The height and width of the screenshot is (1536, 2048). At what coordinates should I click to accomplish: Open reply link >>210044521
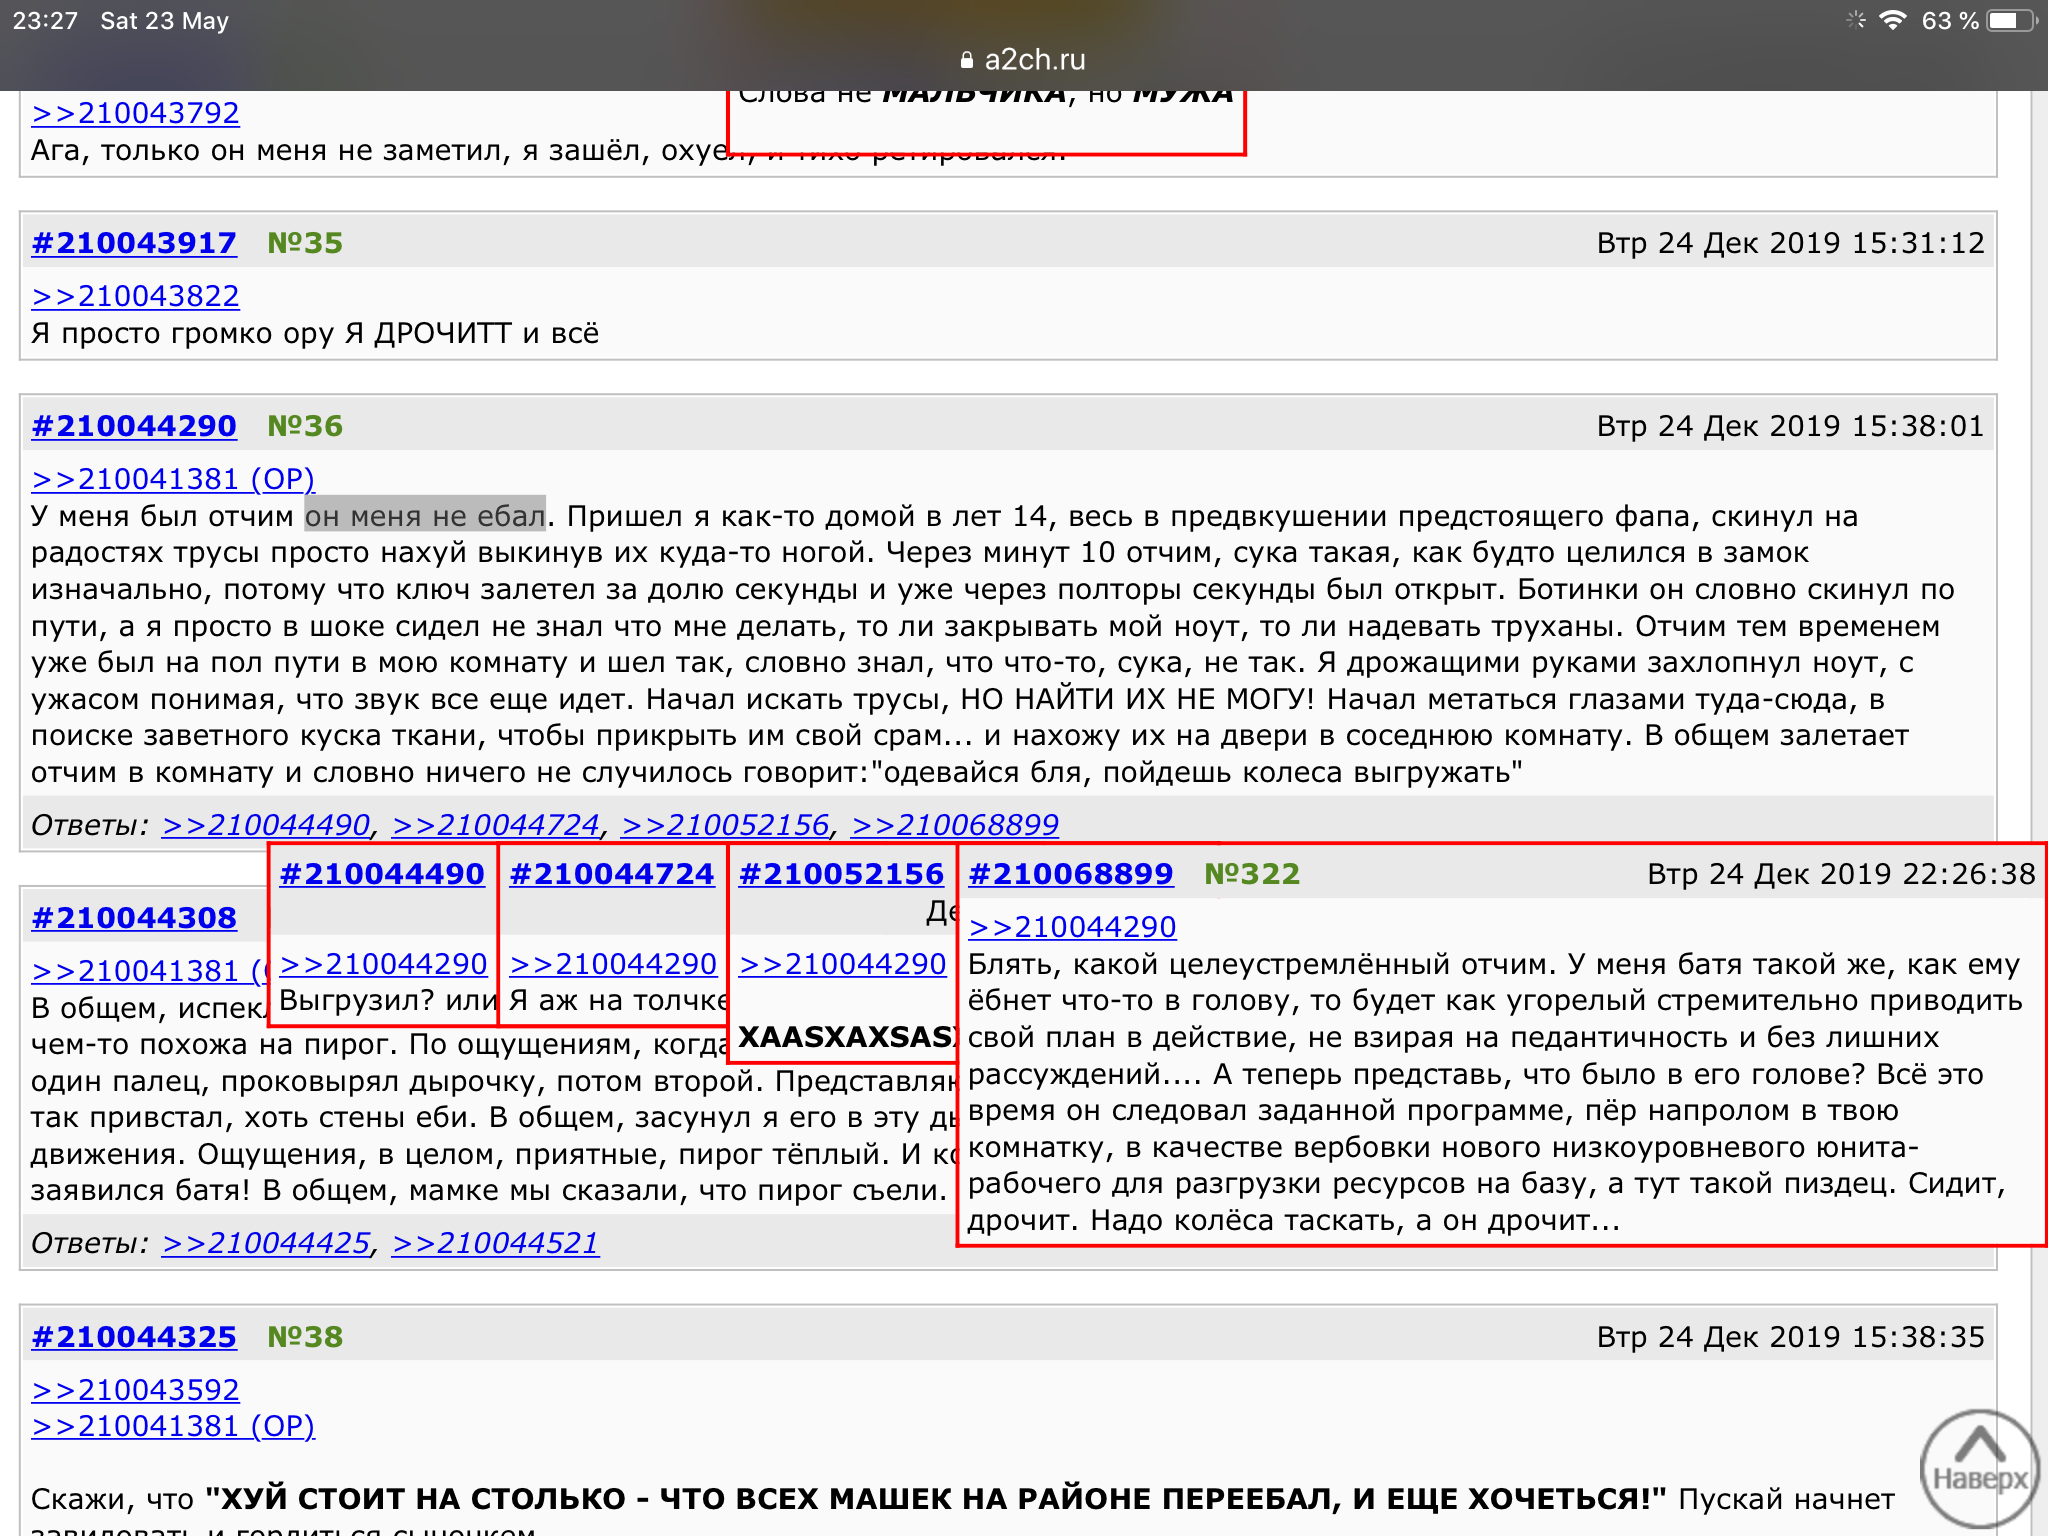495,1243
